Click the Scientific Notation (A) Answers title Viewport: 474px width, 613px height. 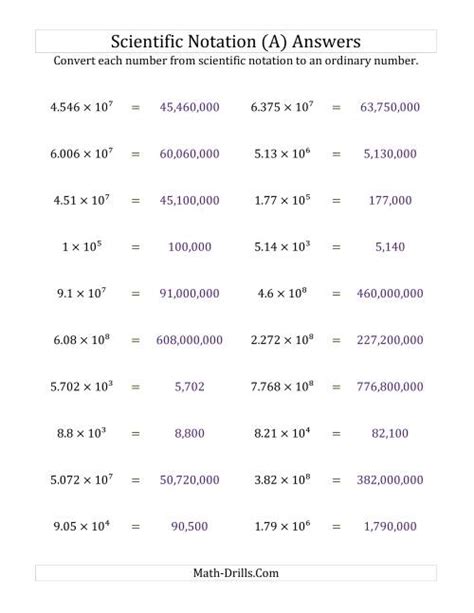pos(235,42)
